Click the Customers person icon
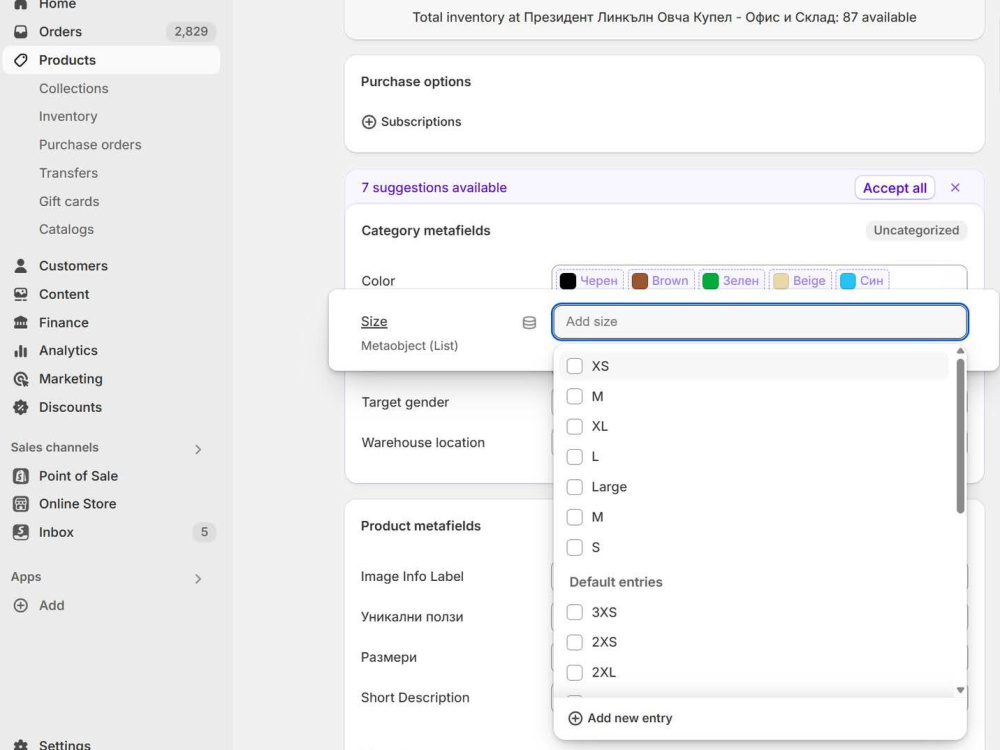This screenshot has width=1000, height=750. coord(20,265)
